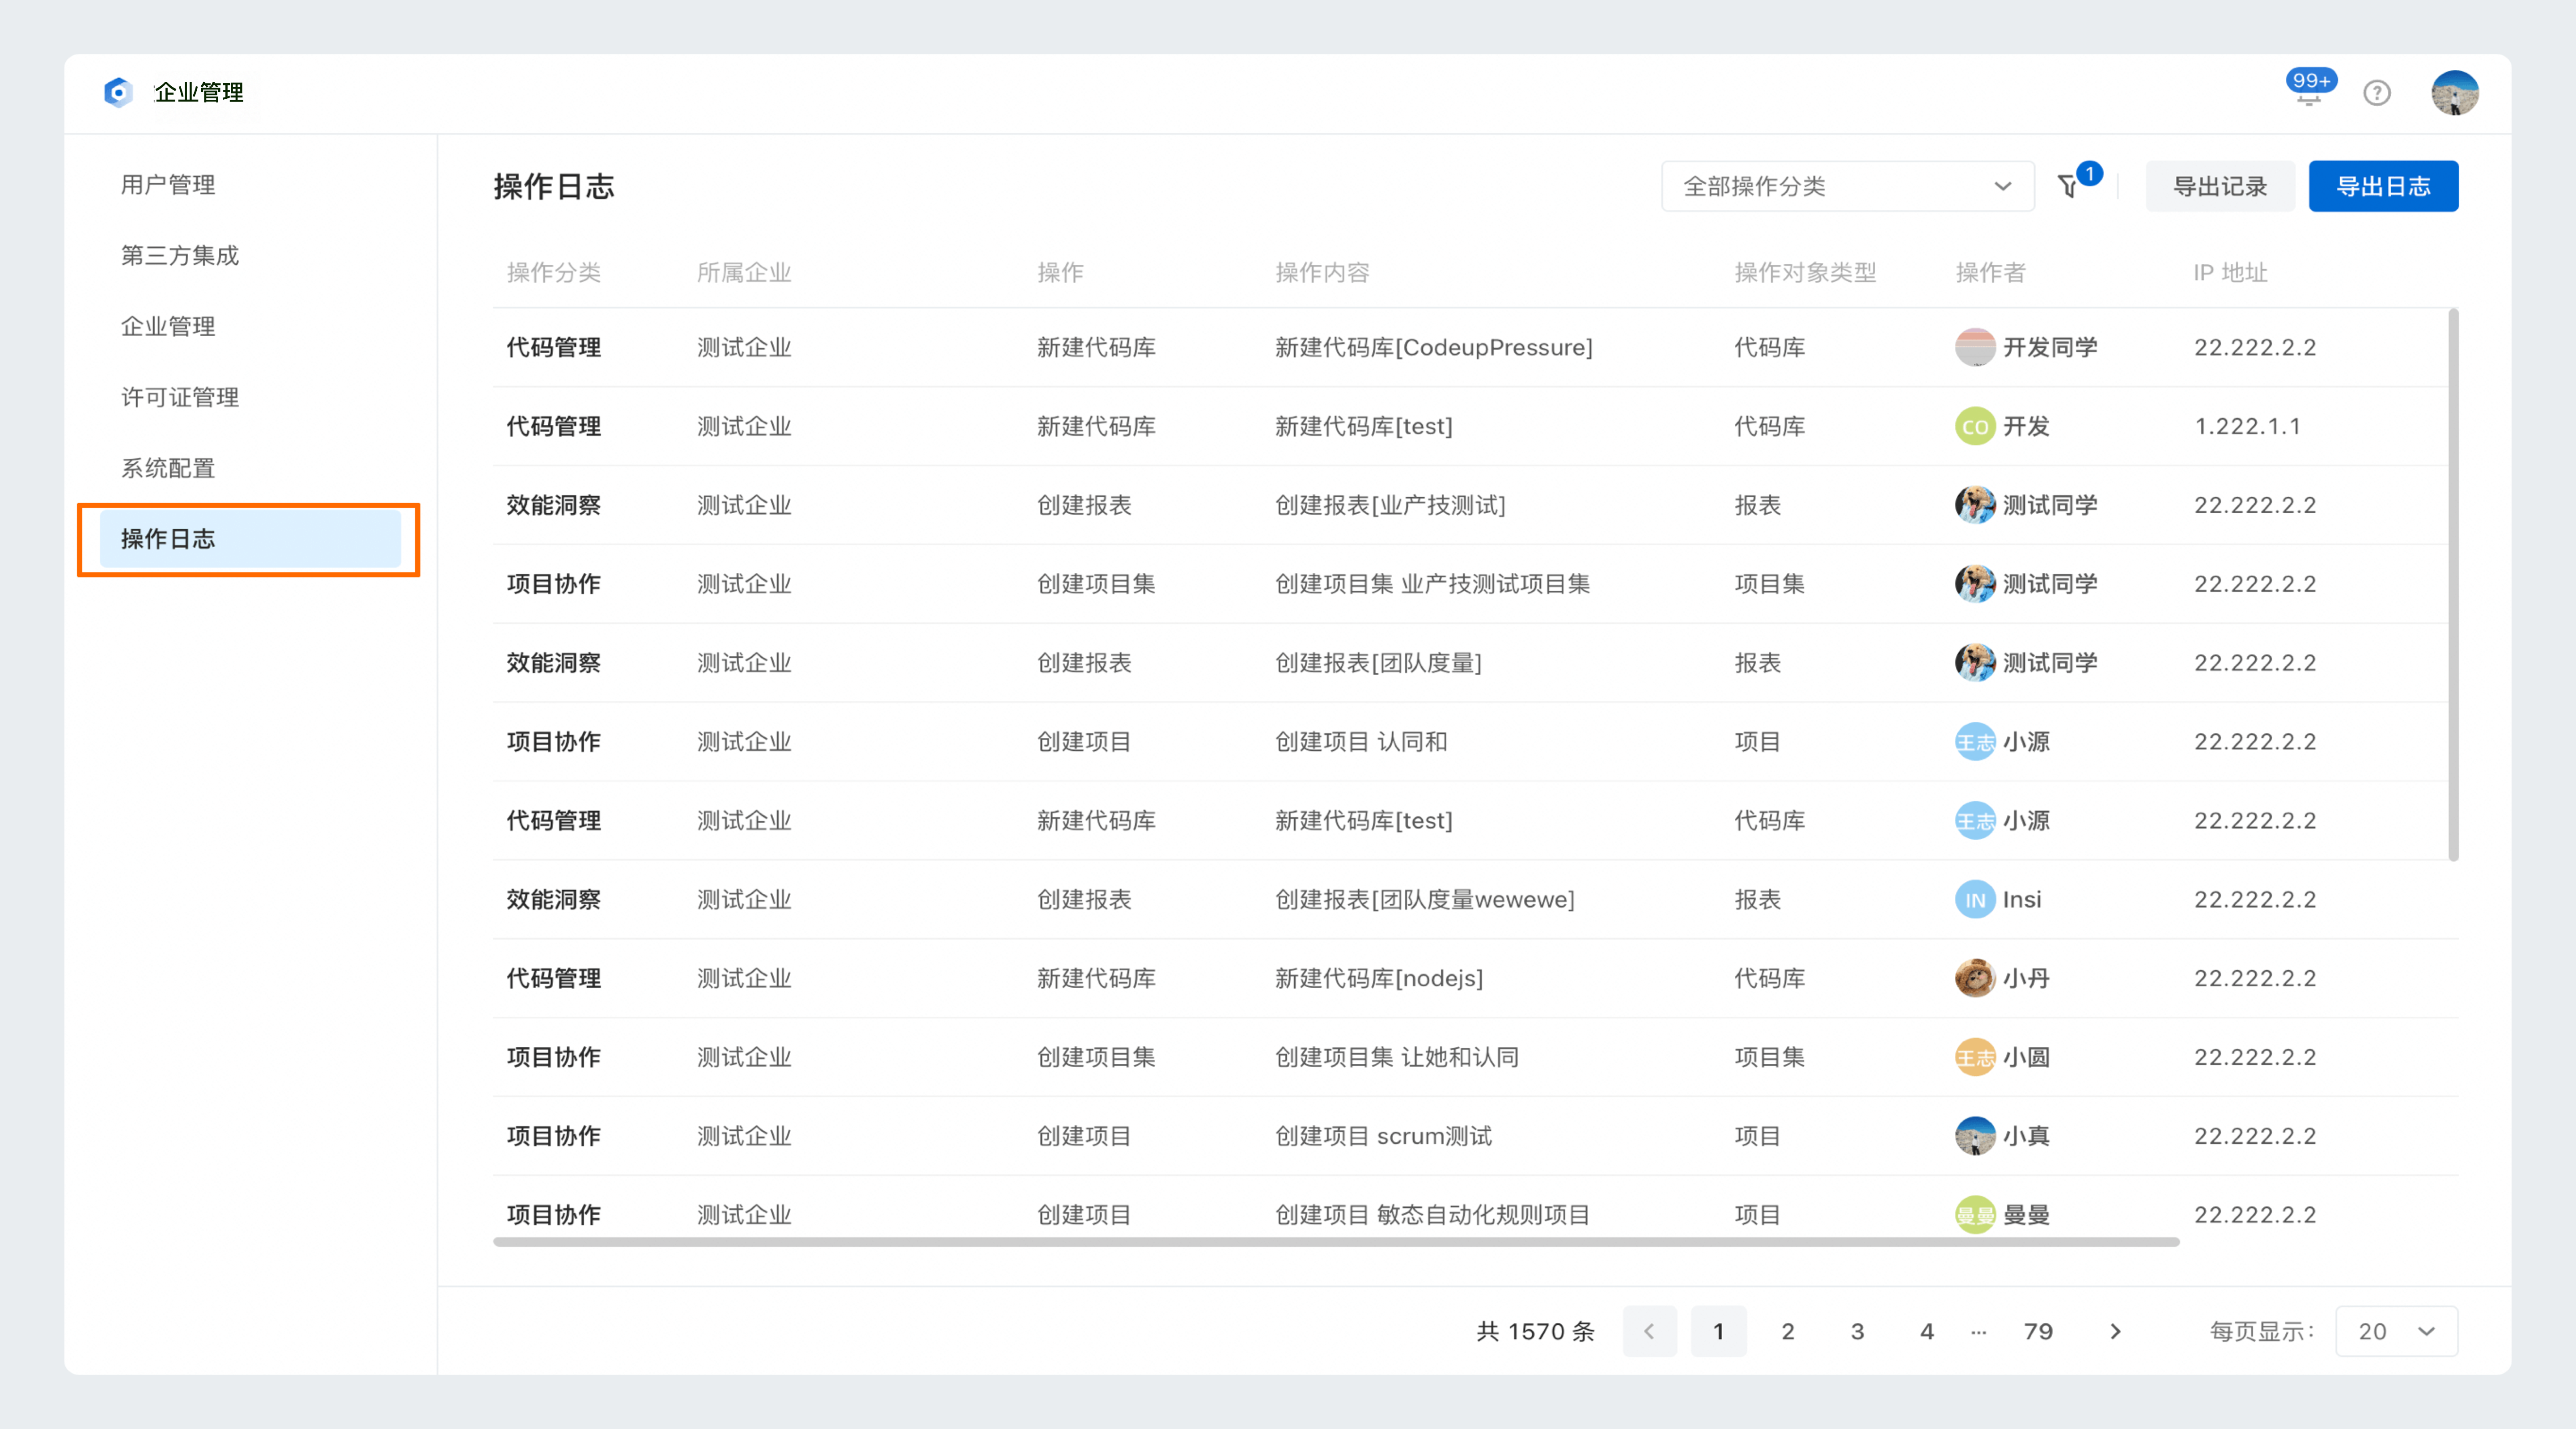Click 企业管理 title in header

click(199, 92)
